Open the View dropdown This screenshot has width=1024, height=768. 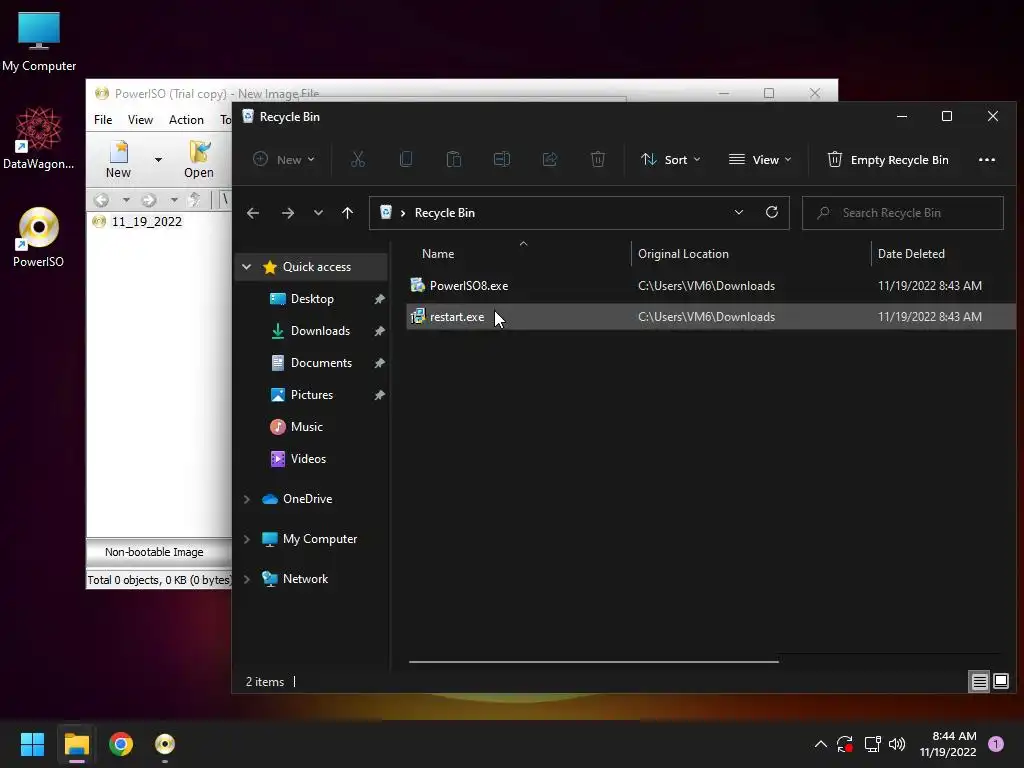[x=760, y=159]
